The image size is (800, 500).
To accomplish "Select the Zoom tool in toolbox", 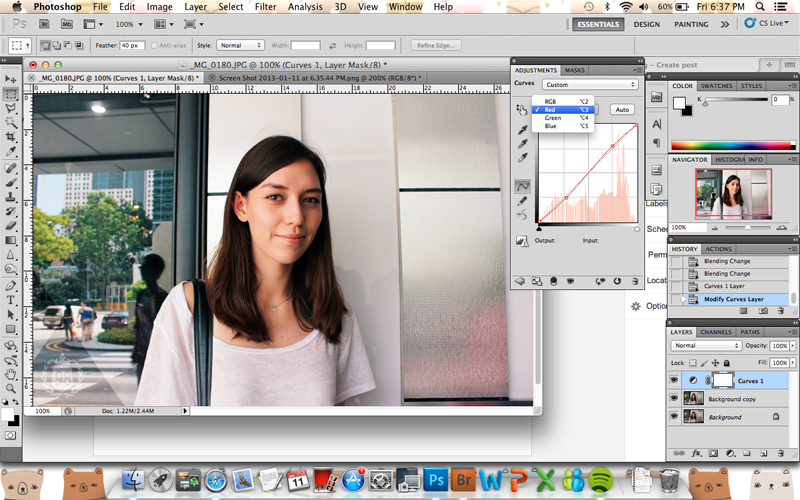I will [x=10, y=389].
